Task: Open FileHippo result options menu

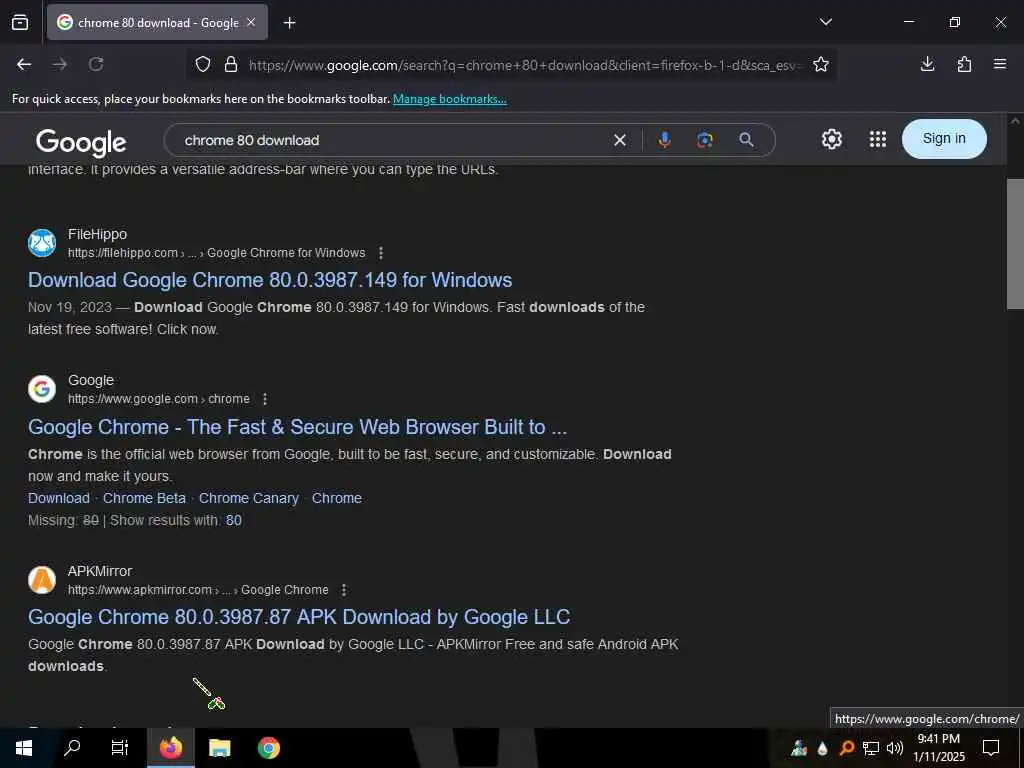Action: [x=381, y=253]
